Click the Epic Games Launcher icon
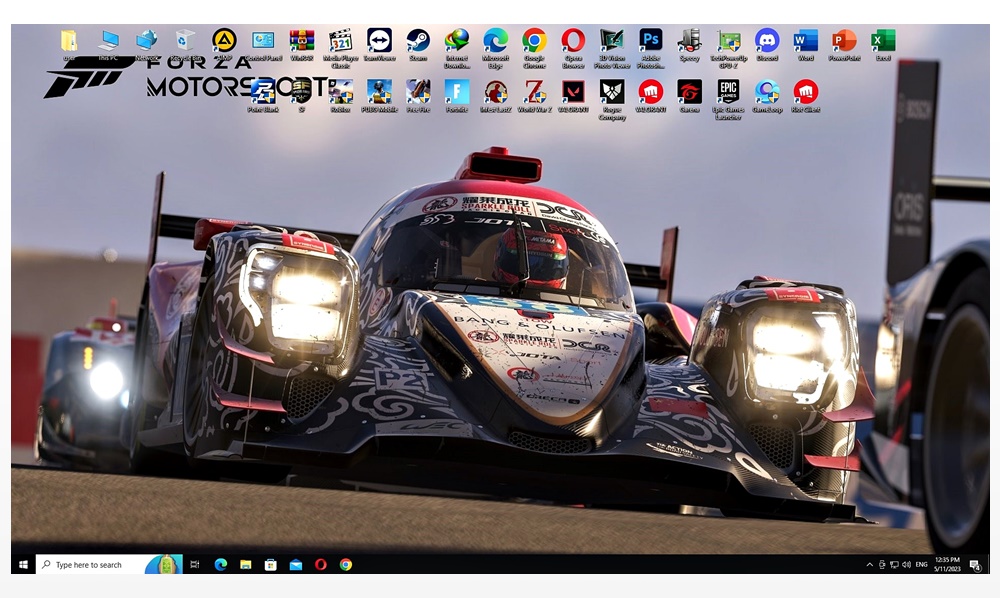Screen dimensions: 1000x598 (x=728, y=93)
